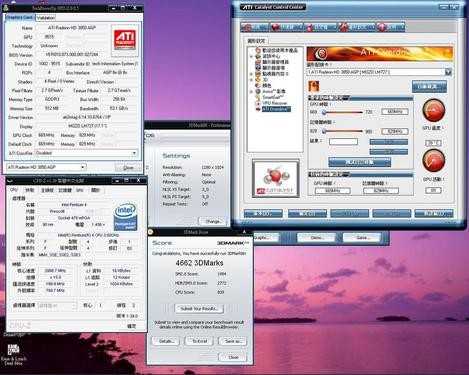This screenshot has width=469, height=375.
Task: Switch to the SPD tab in CPU-Z
Action: pos(80,190)
